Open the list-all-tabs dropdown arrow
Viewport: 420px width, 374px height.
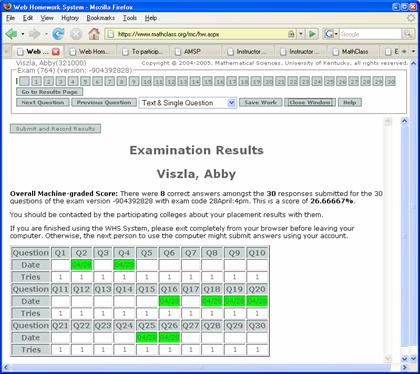(x=413, y=51)
